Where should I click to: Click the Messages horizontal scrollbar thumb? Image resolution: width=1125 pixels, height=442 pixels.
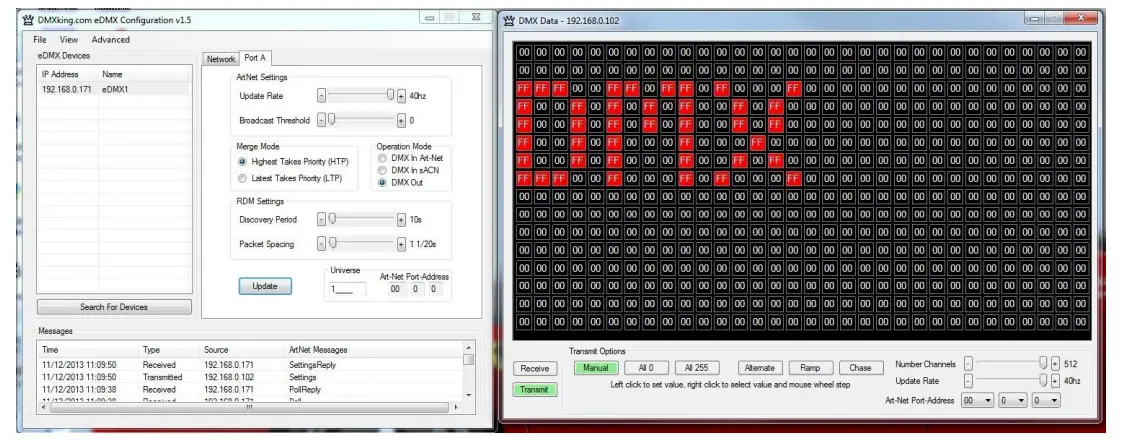tap(250, 407)
